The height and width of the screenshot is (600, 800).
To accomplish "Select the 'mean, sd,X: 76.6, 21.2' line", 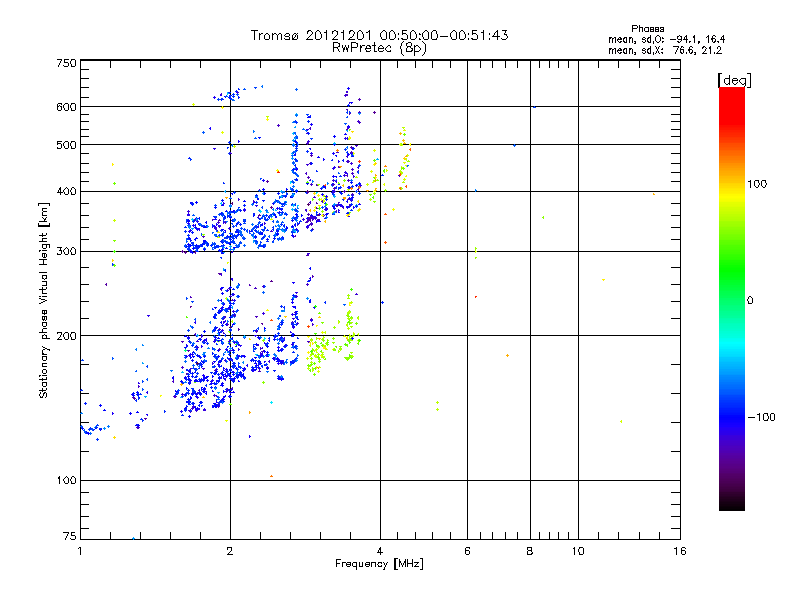I will click(x=665, y=50).
